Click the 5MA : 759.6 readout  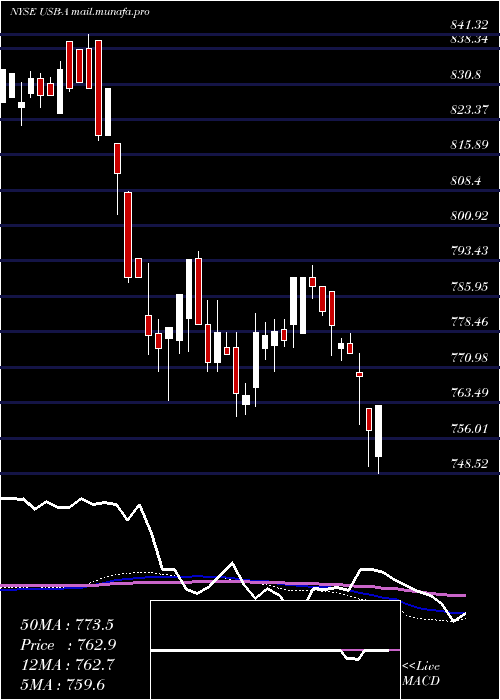click(x=62, y=684)
